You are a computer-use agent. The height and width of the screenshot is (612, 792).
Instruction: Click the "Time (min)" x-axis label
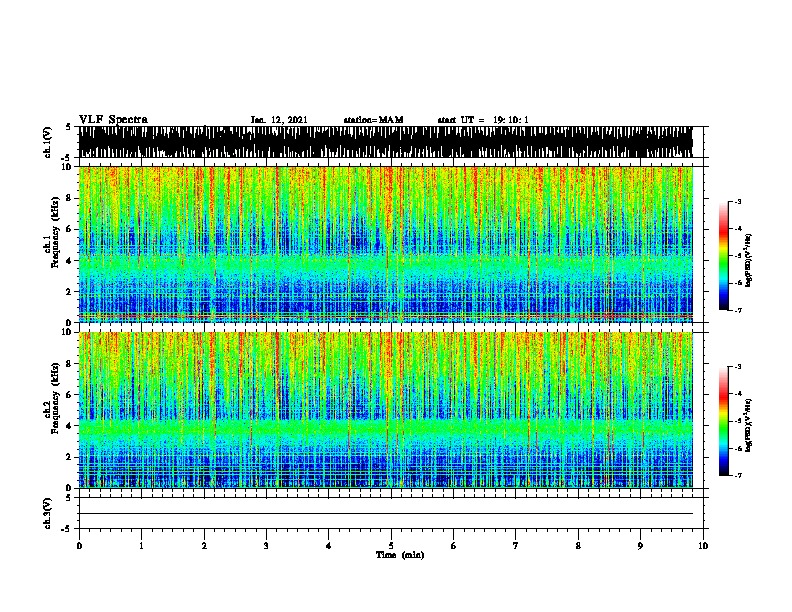coord(400,555)
